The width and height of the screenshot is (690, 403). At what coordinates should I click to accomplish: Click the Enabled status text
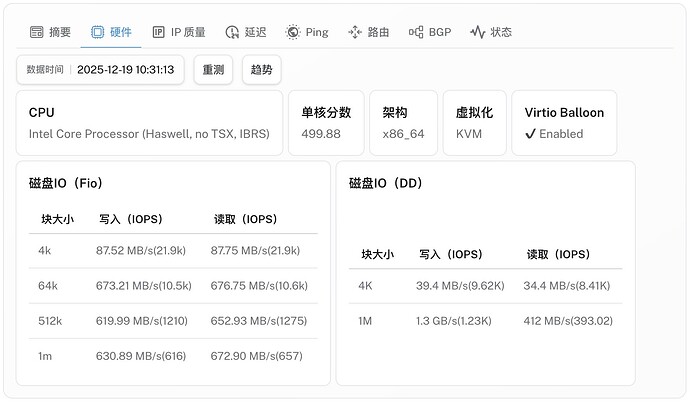tap(561, 134)
